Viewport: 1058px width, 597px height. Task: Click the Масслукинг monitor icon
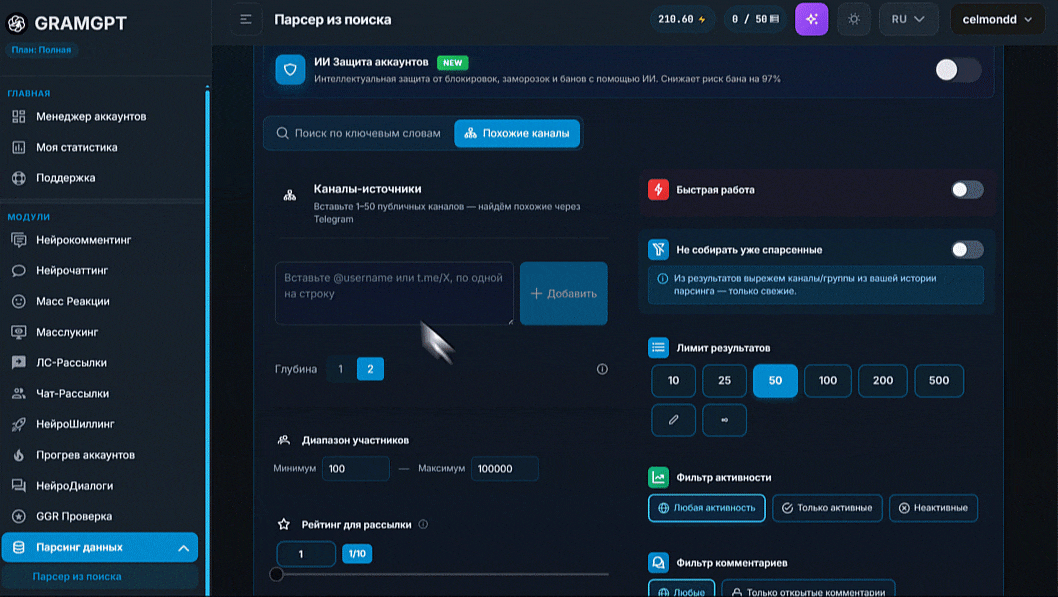(x=19, y=332)
